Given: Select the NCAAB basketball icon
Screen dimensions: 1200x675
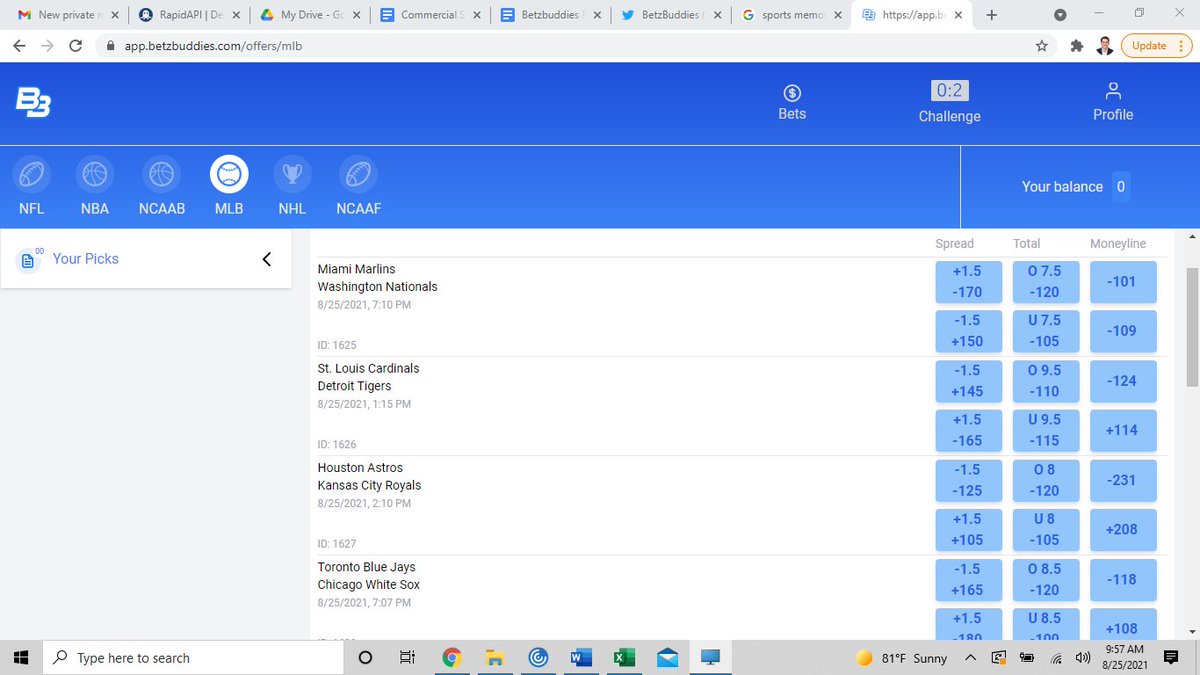Looking at the screenshot, I should pos(161,175).
